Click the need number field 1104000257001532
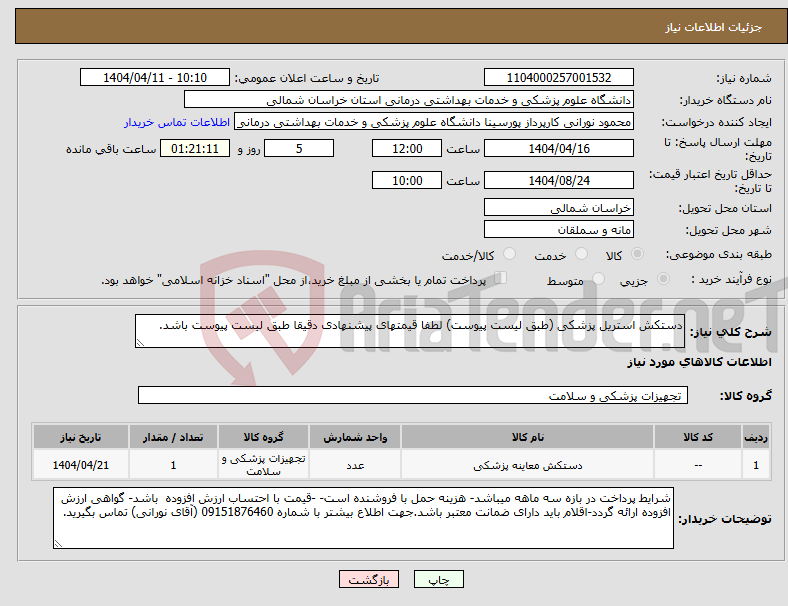 pyautogui.click(x=558, y=78)
